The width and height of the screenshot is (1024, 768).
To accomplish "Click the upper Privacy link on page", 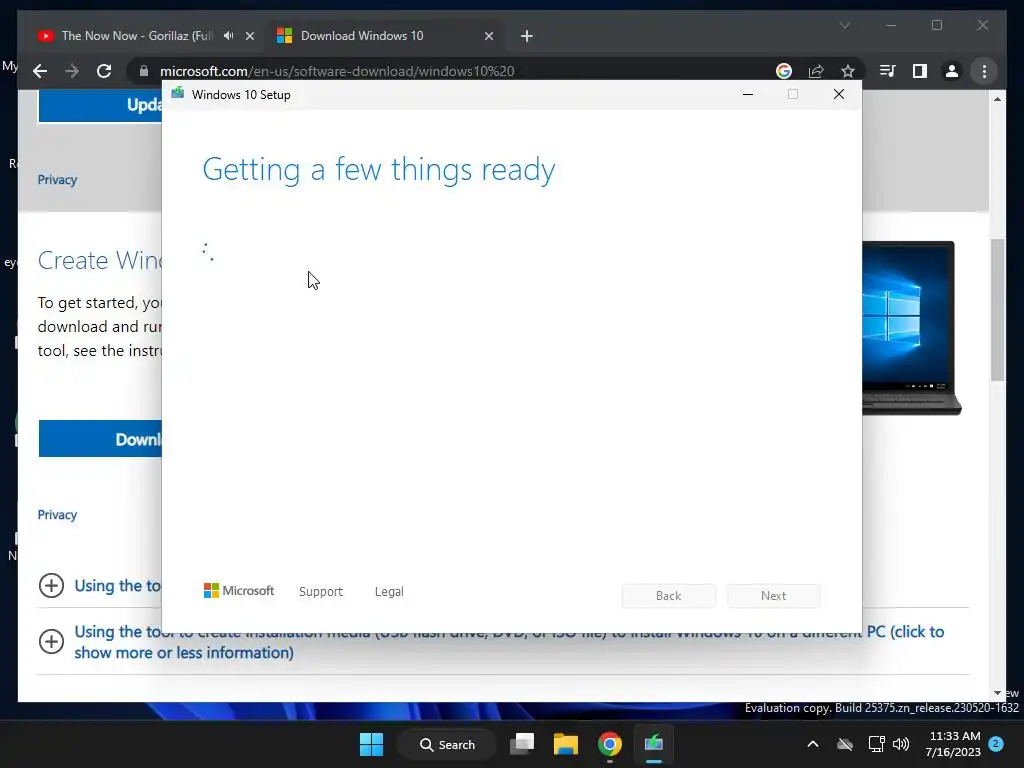I will pyautogui.click(x=57, y=180).
